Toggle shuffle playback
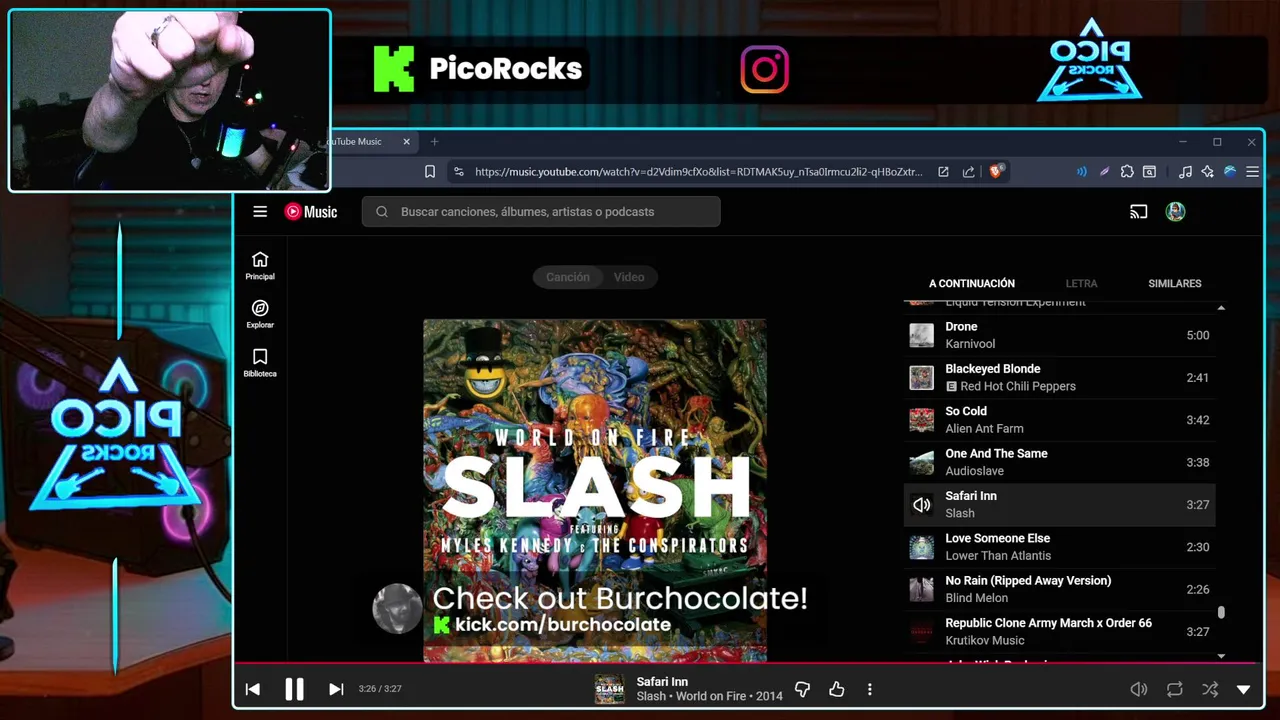 point(1210,689)
